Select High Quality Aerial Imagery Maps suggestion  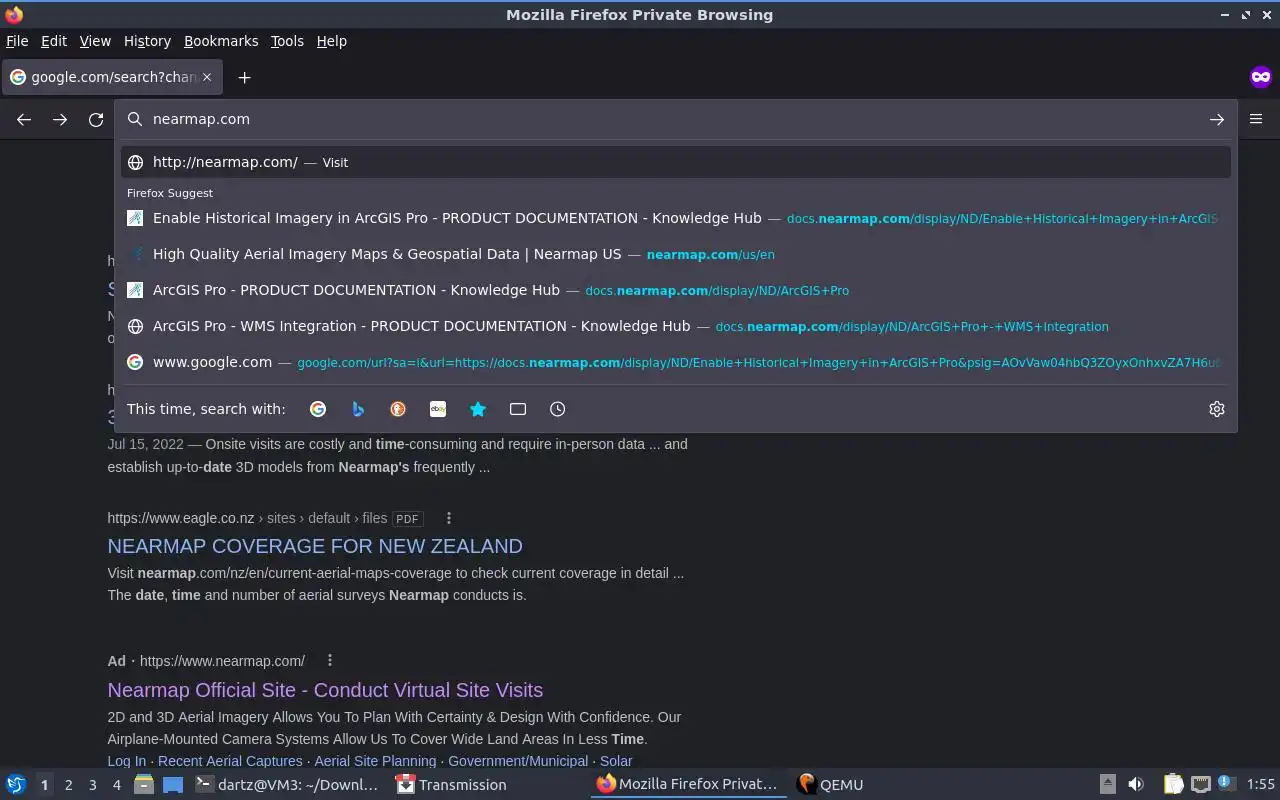676,254
